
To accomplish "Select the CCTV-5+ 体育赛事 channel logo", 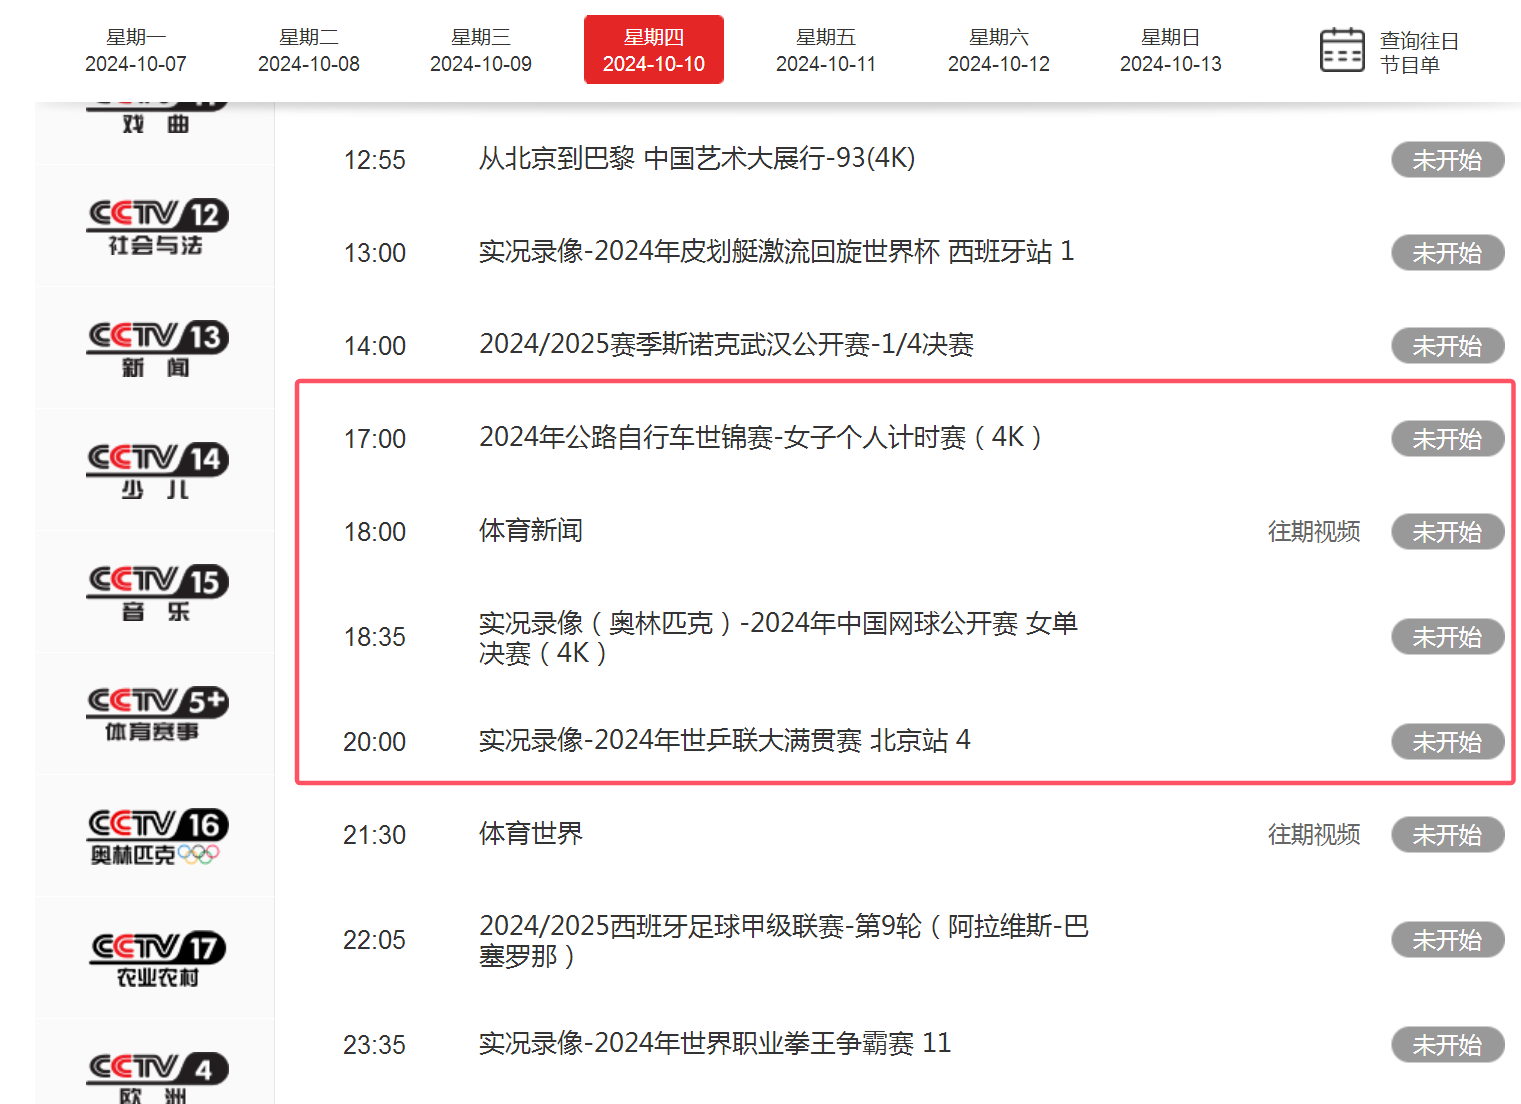I will [x=156, y=715].
